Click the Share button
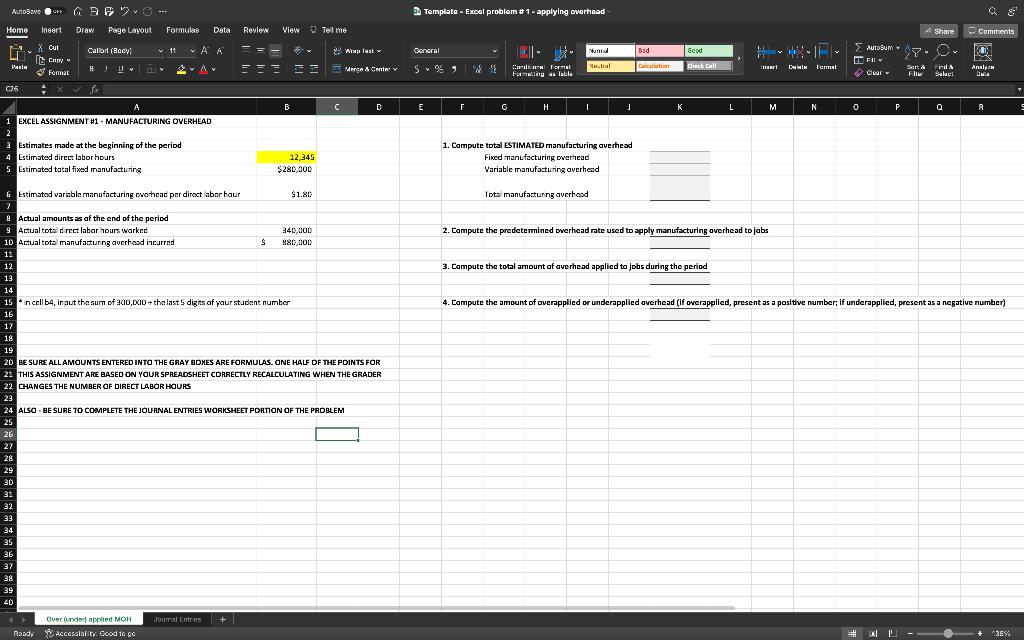 click(938, 31)
